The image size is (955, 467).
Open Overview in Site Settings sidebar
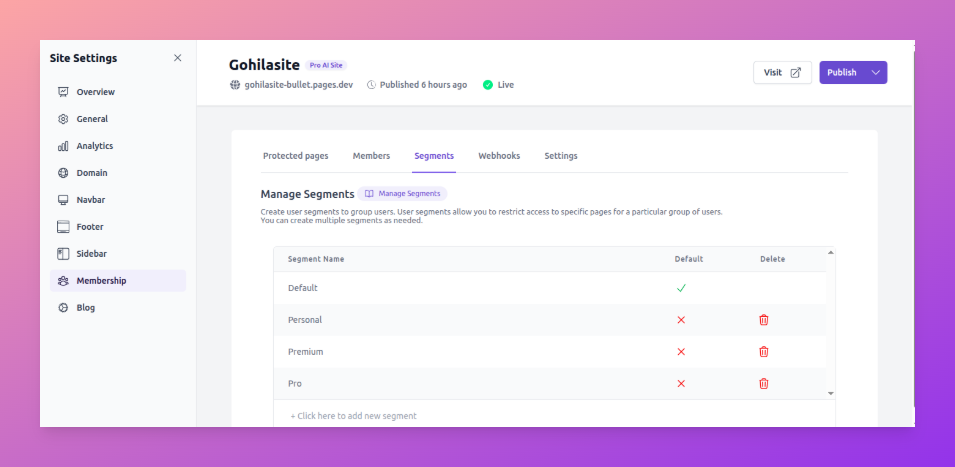[95, 92]
